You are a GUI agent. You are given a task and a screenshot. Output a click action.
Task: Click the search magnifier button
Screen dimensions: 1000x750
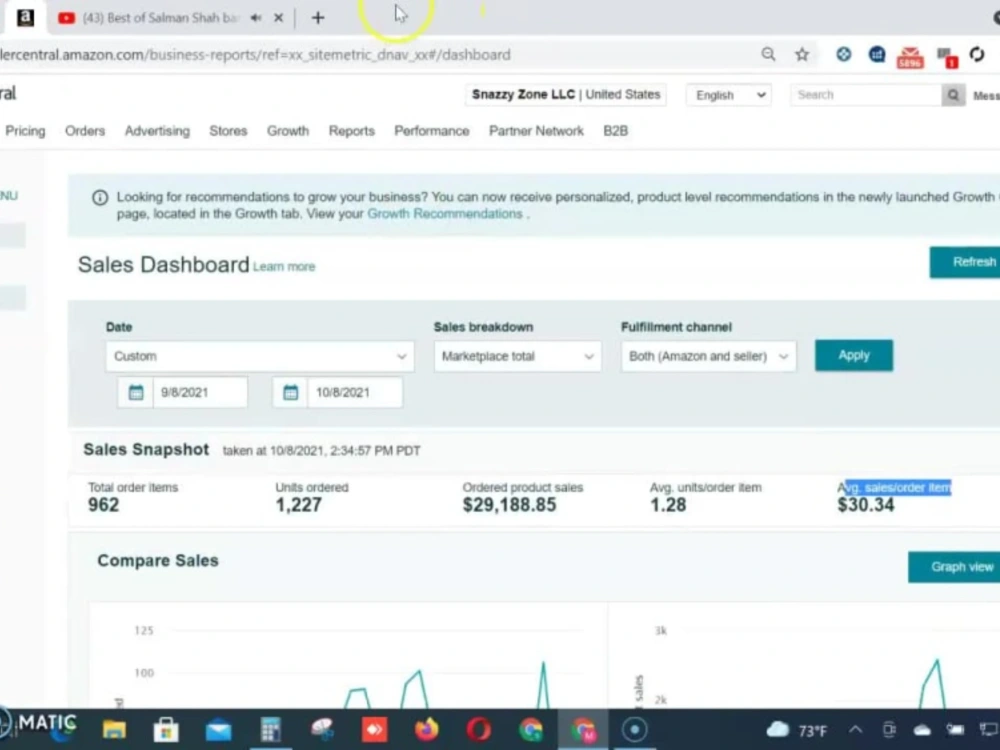click(x=953, y=95)
